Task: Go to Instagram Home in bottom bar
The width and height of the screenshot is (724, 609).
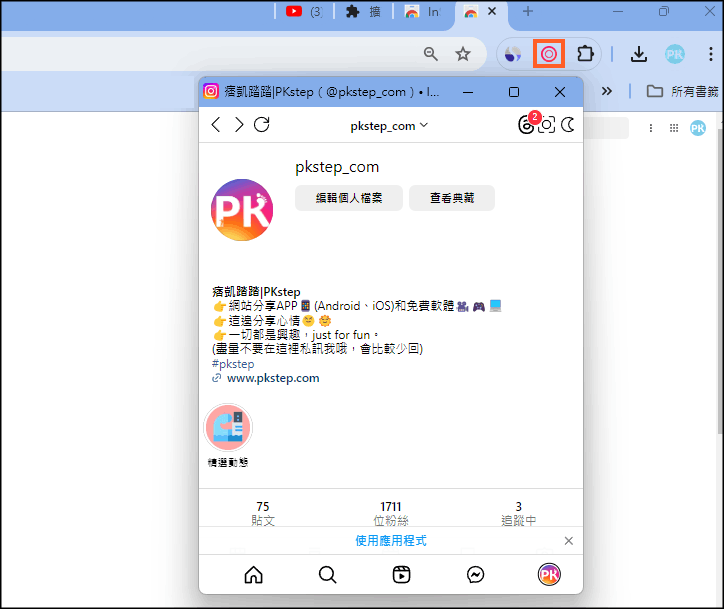Action: coord(253,575)
